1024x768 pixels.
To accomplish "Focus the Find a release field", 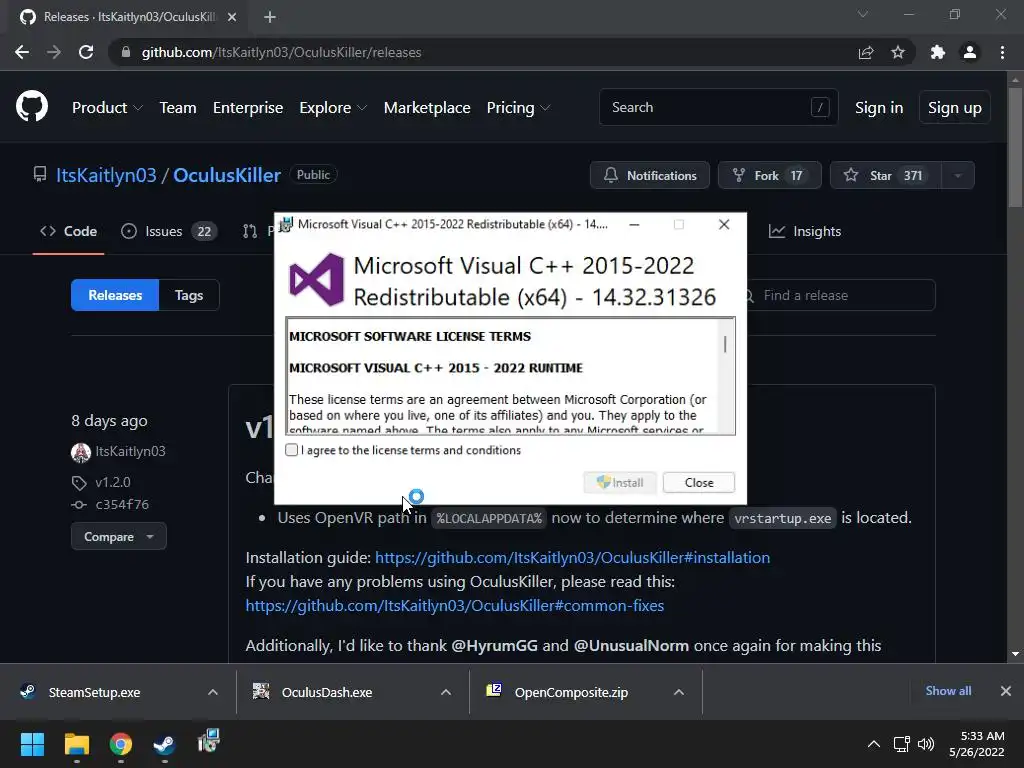I will [x=841, y=295].
